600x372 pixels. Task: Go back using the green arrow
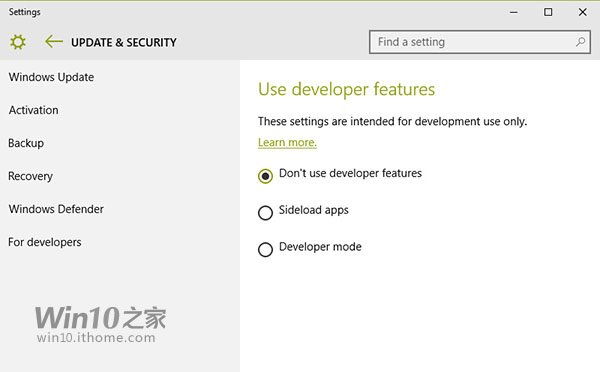point(54,41)
